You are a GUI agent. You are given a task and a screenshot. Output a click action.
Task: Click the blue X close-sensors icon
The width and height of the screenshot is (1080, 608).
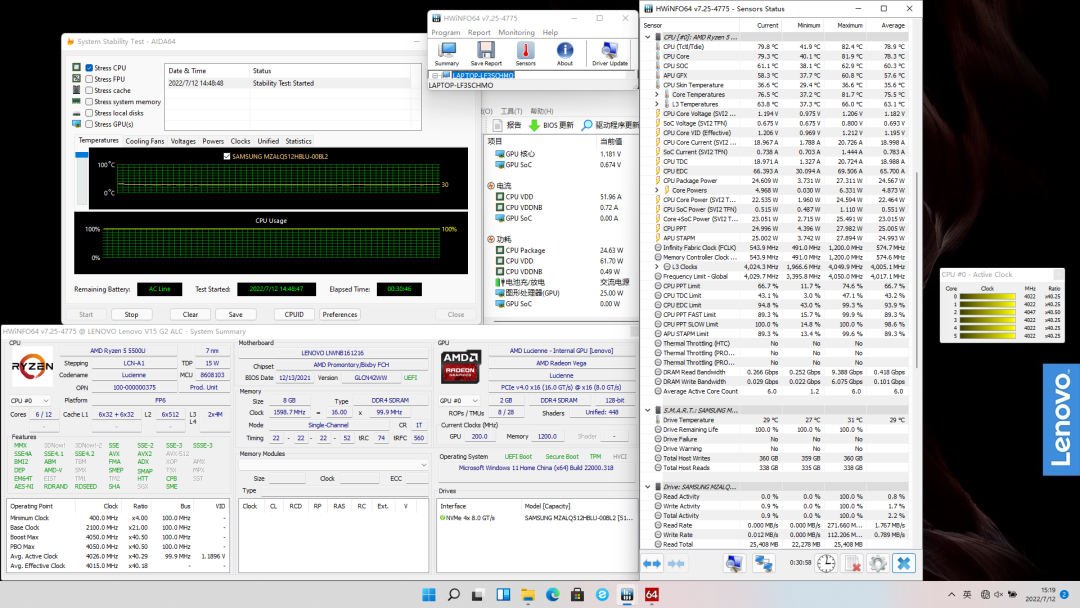point(903,564)
